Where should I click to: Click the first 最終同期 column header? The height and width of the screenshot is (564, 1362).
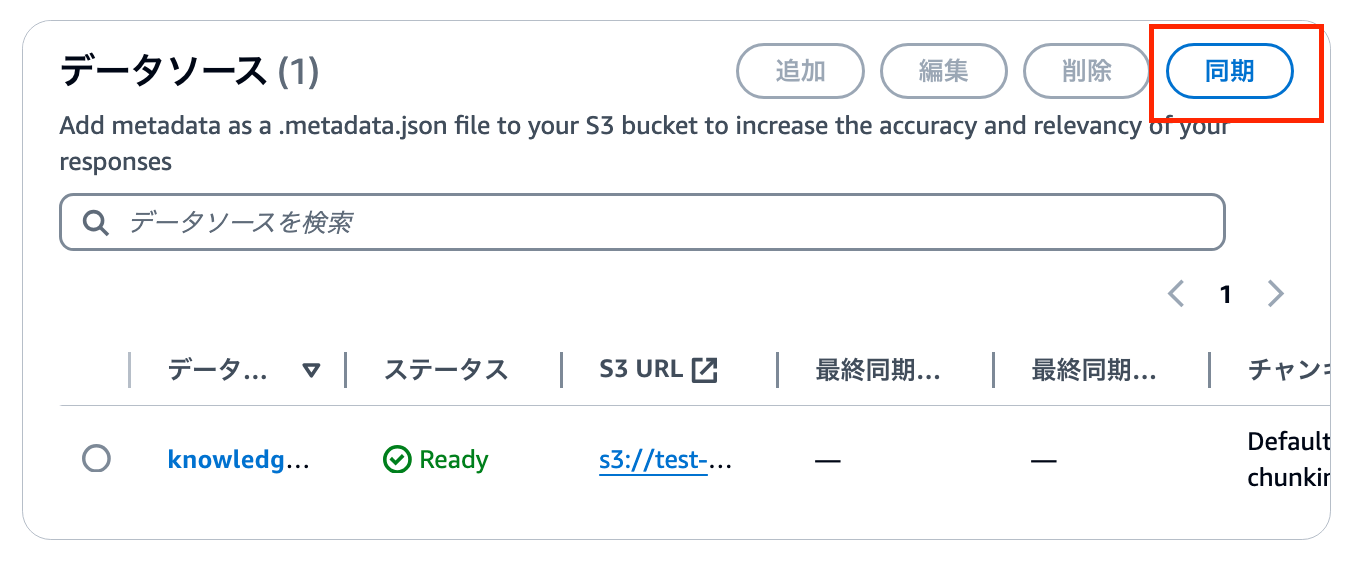coord(878,369)
